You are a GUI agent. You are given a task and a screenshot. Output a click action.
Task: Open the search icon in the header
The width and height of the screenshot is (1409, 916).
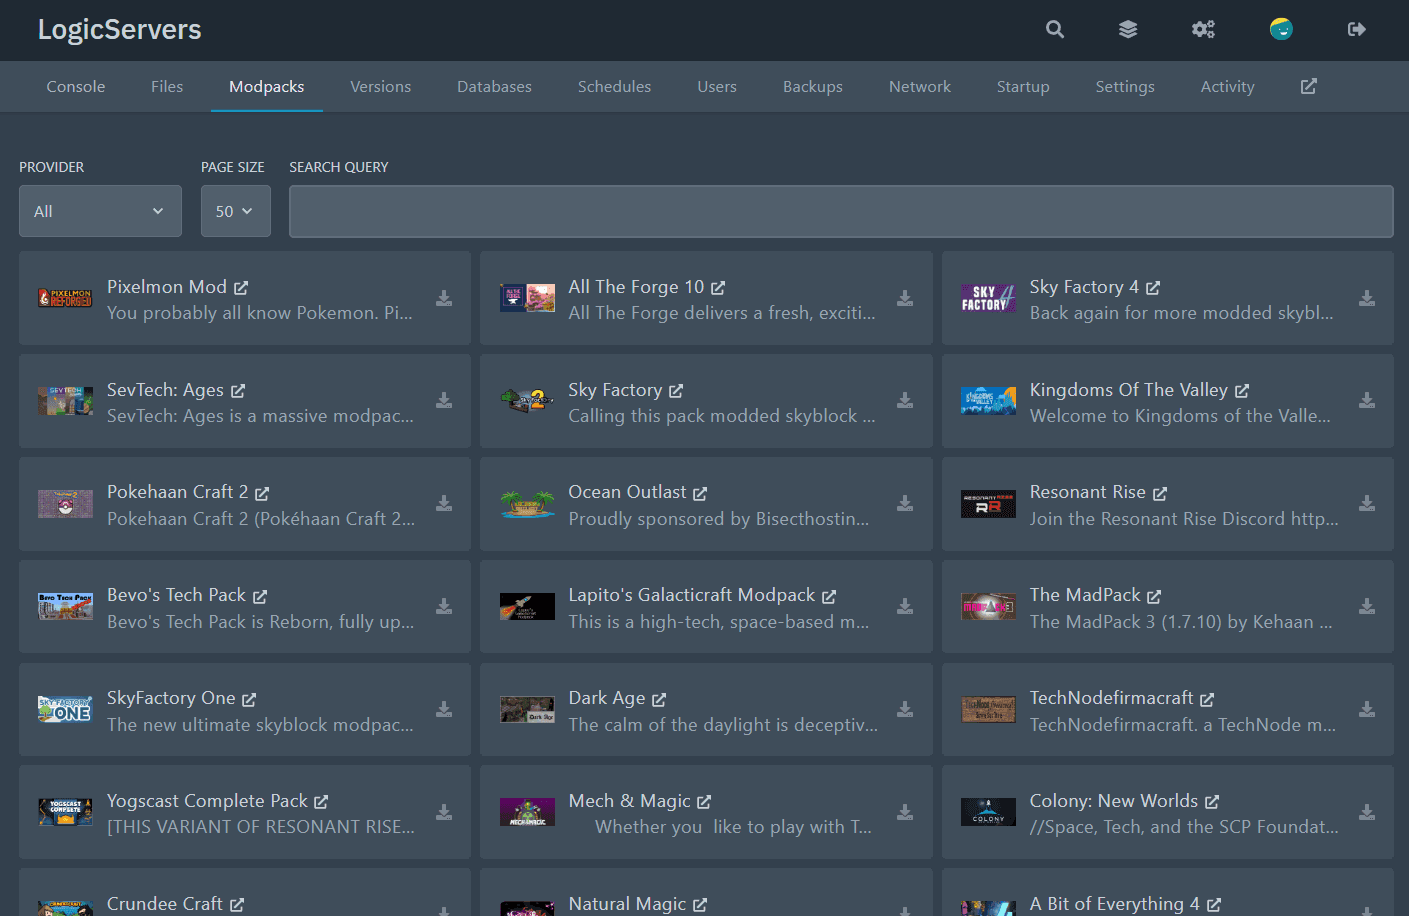point(1055,29)
